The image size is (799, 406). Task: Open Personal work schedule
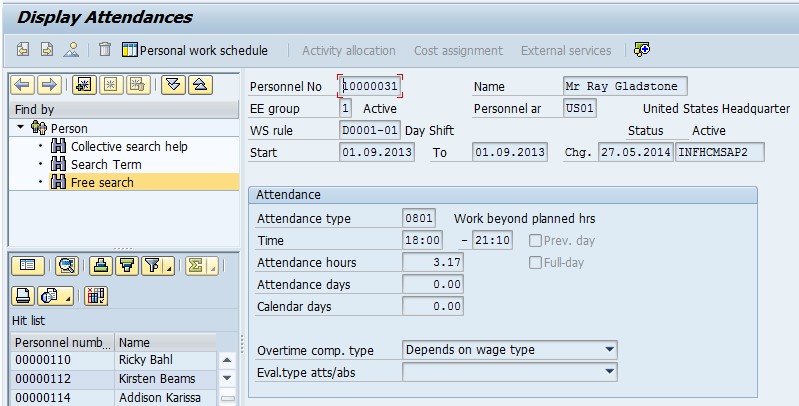(x=195, y=50)
